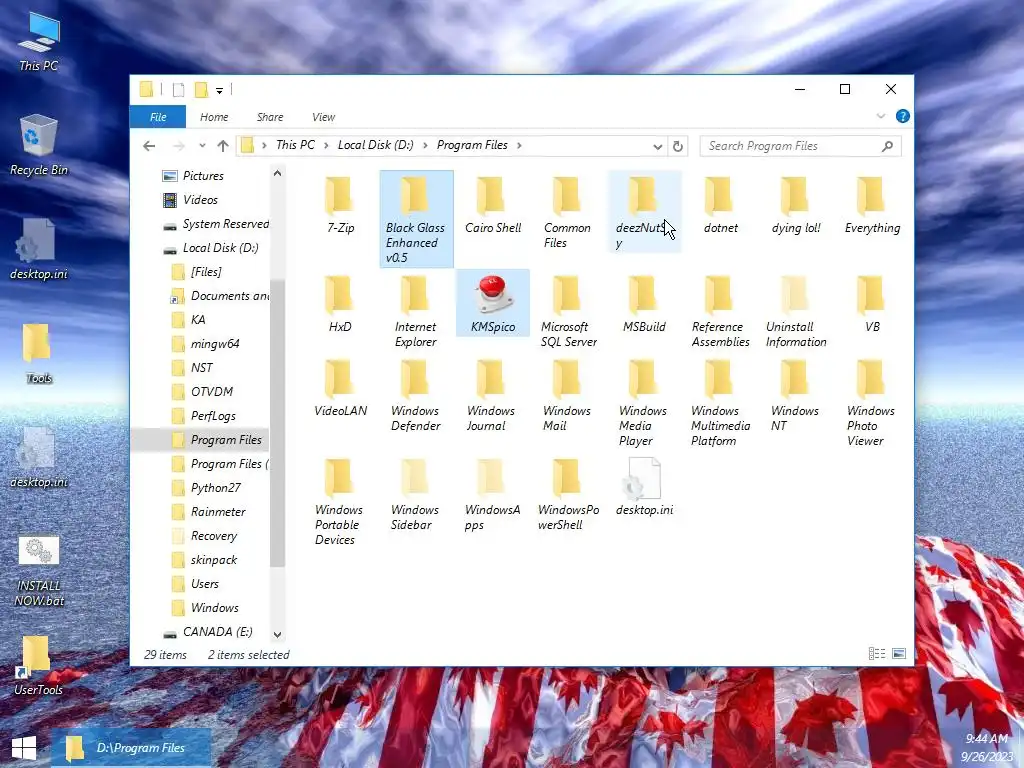Open Explorer help question mark
The image size is (1024, 768).
click(x=903, y=116)
